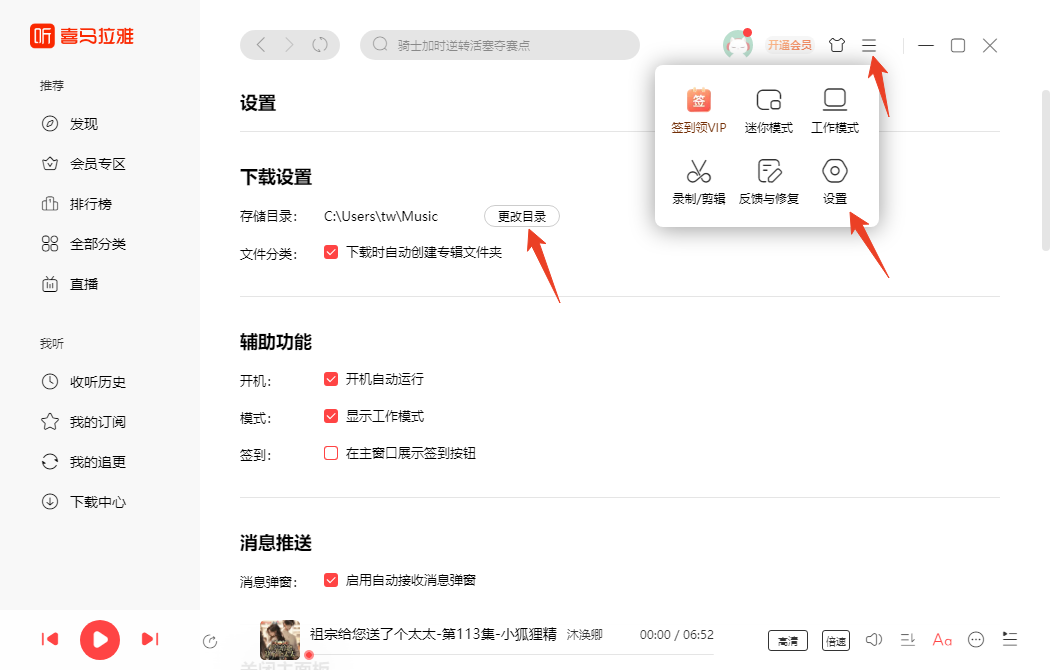
Task: Open 倍速 playback speed selector
Action: point(835,641)
